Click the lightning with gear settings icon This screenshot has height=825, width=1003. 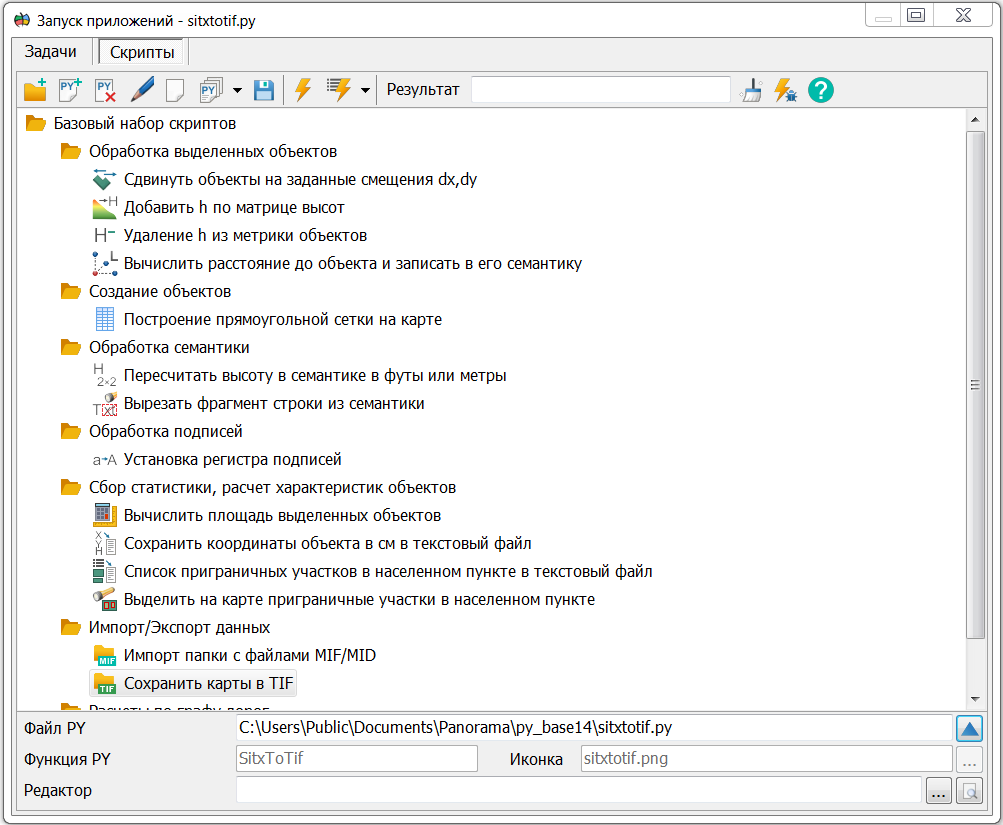click(786, 89)
